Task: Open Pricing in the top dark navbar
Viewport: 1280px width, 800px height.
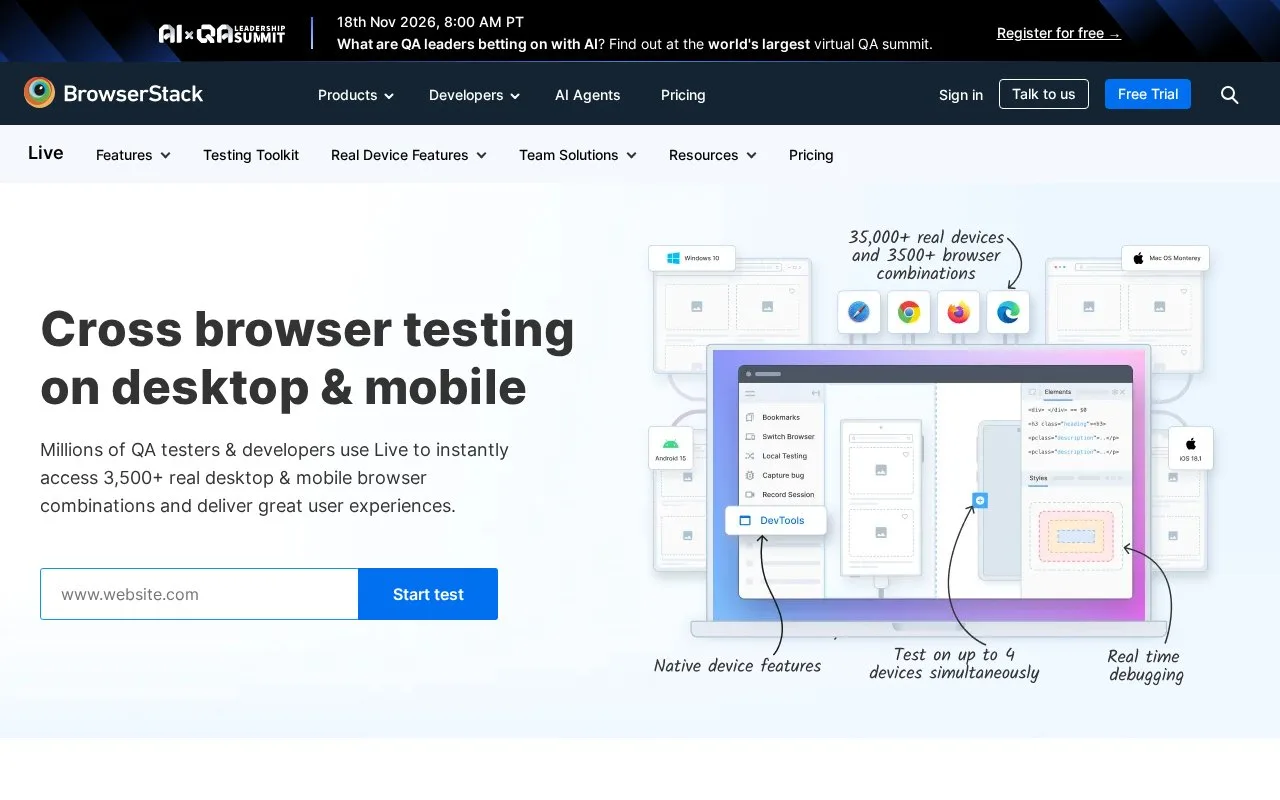Action: tap(683, 95)
